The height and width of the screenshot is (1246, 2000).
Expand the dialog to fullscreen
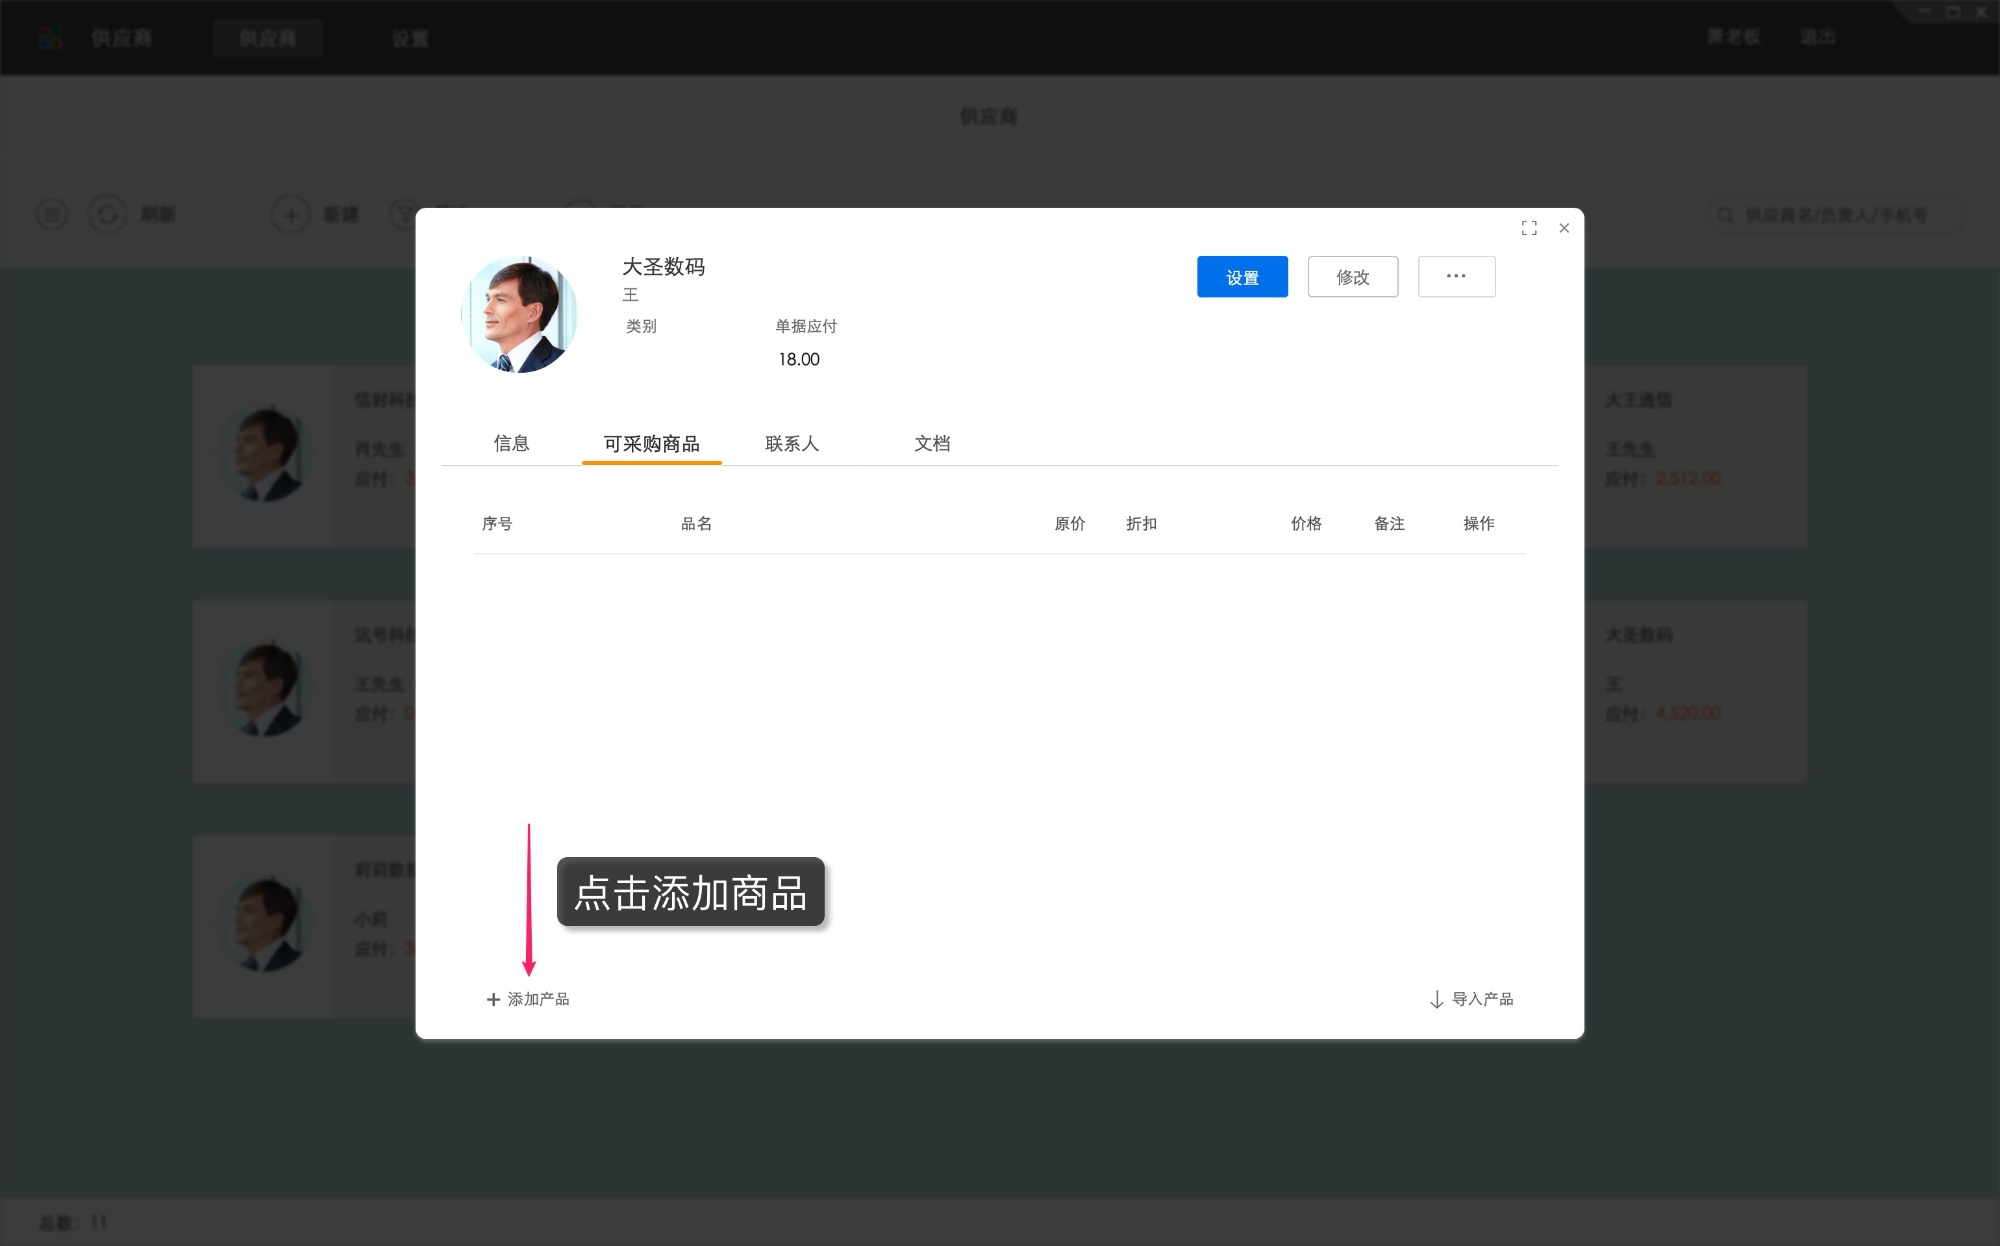[x=1529, y=228]
